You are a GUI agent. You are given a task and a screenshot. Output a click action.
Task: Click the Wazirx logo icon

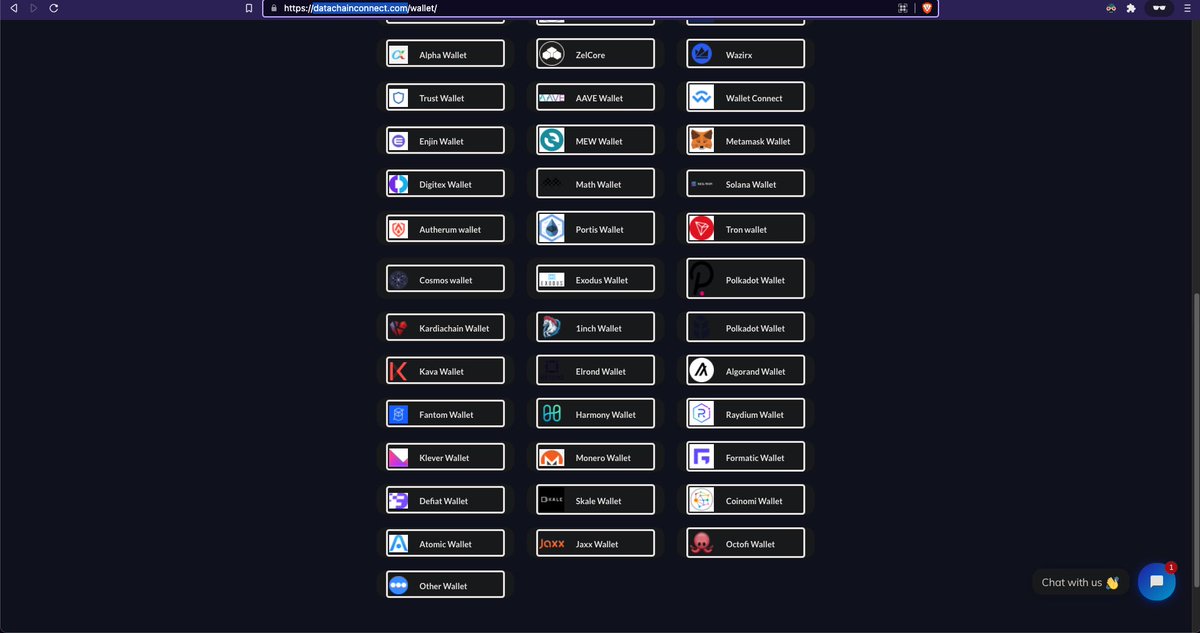pos(702,54)
